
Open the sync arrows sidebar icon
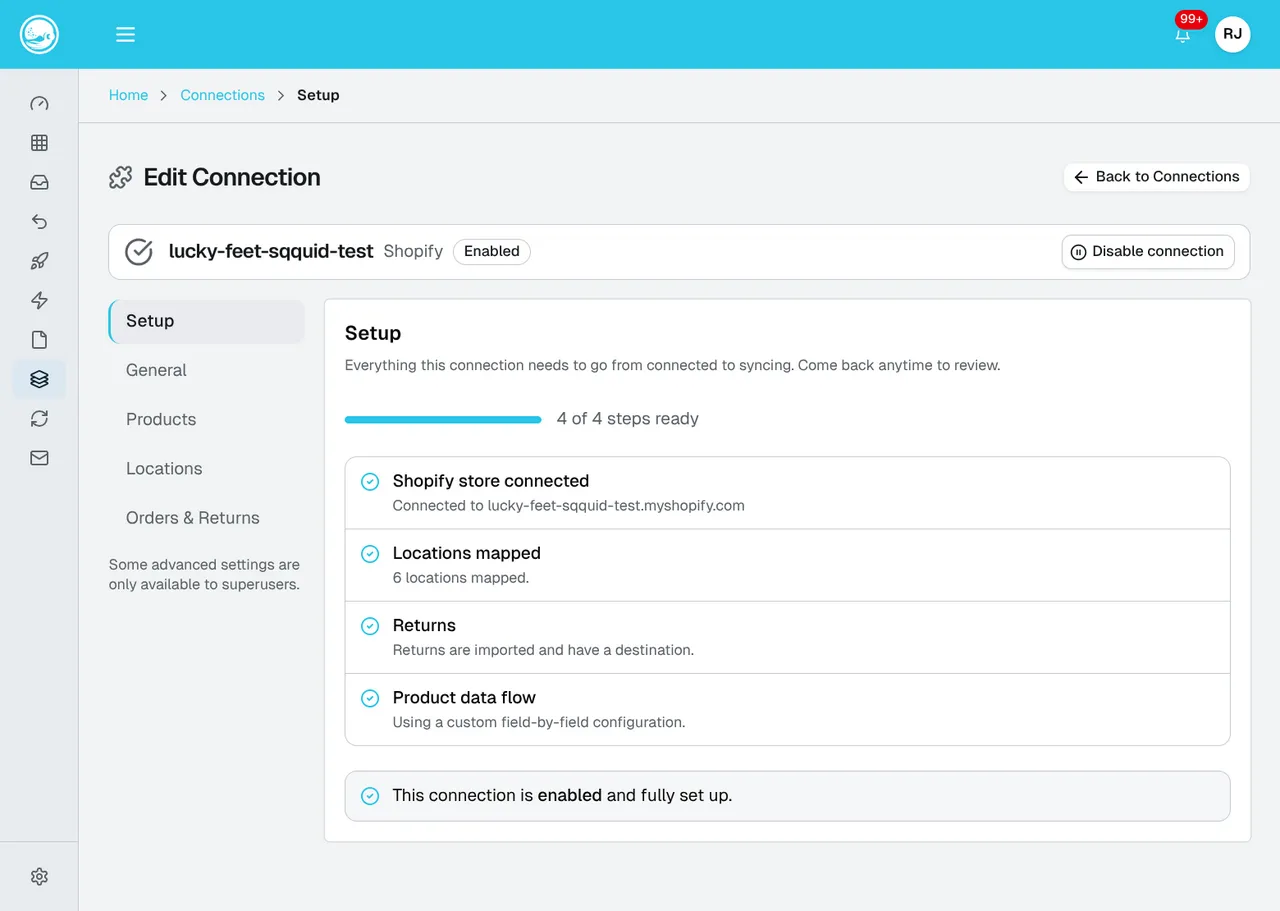coord(39,419)
